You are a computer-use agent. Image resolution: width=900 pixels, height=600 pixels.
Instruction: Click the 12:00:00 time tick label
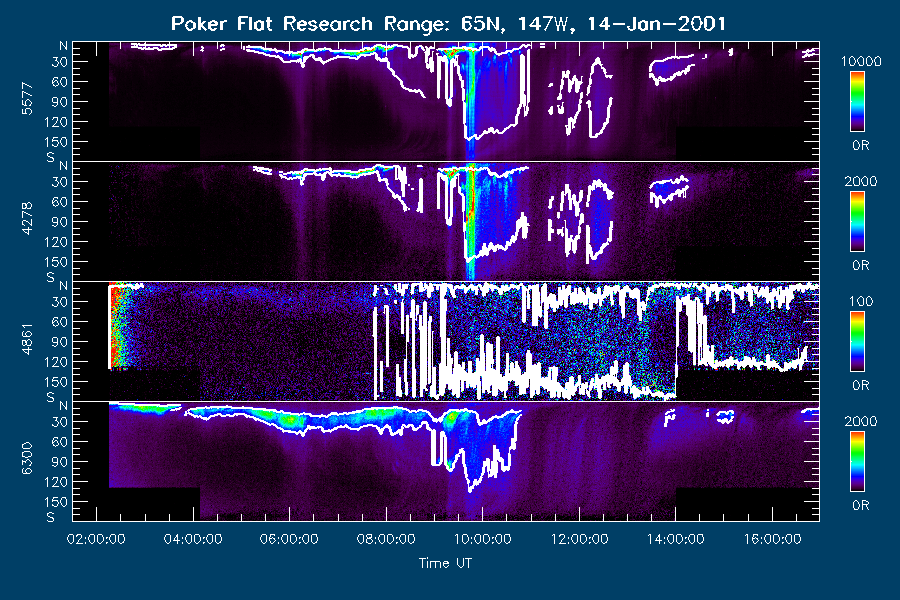click(580, 539)
